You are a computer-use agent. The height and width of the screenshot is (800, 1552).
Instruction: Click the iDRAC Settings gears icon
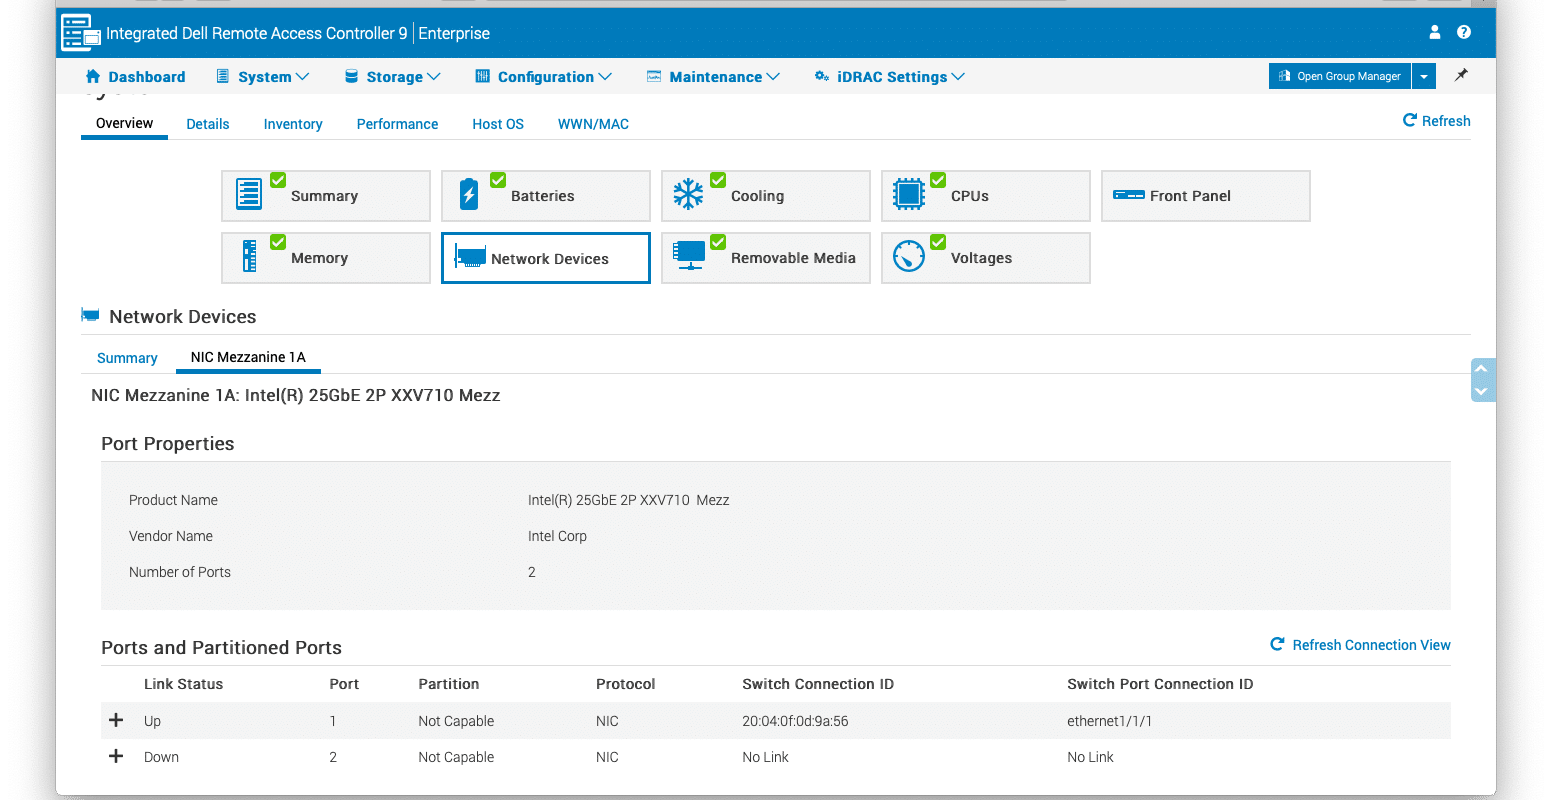[x=822, y=76]
